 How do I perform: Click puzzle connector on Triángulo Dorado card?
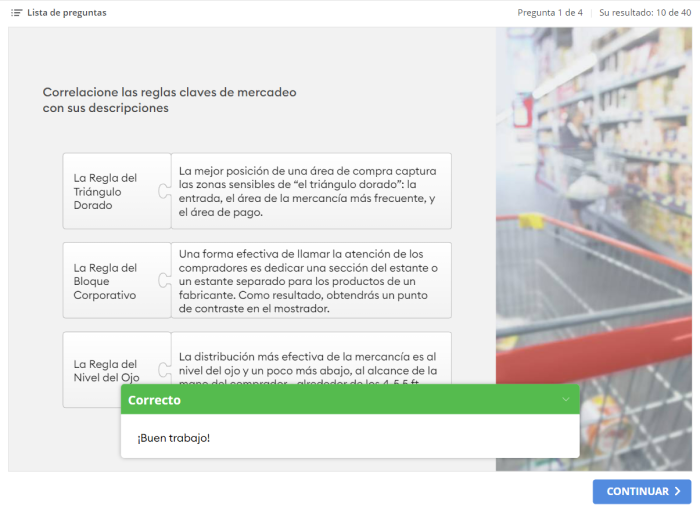(164, 191)
